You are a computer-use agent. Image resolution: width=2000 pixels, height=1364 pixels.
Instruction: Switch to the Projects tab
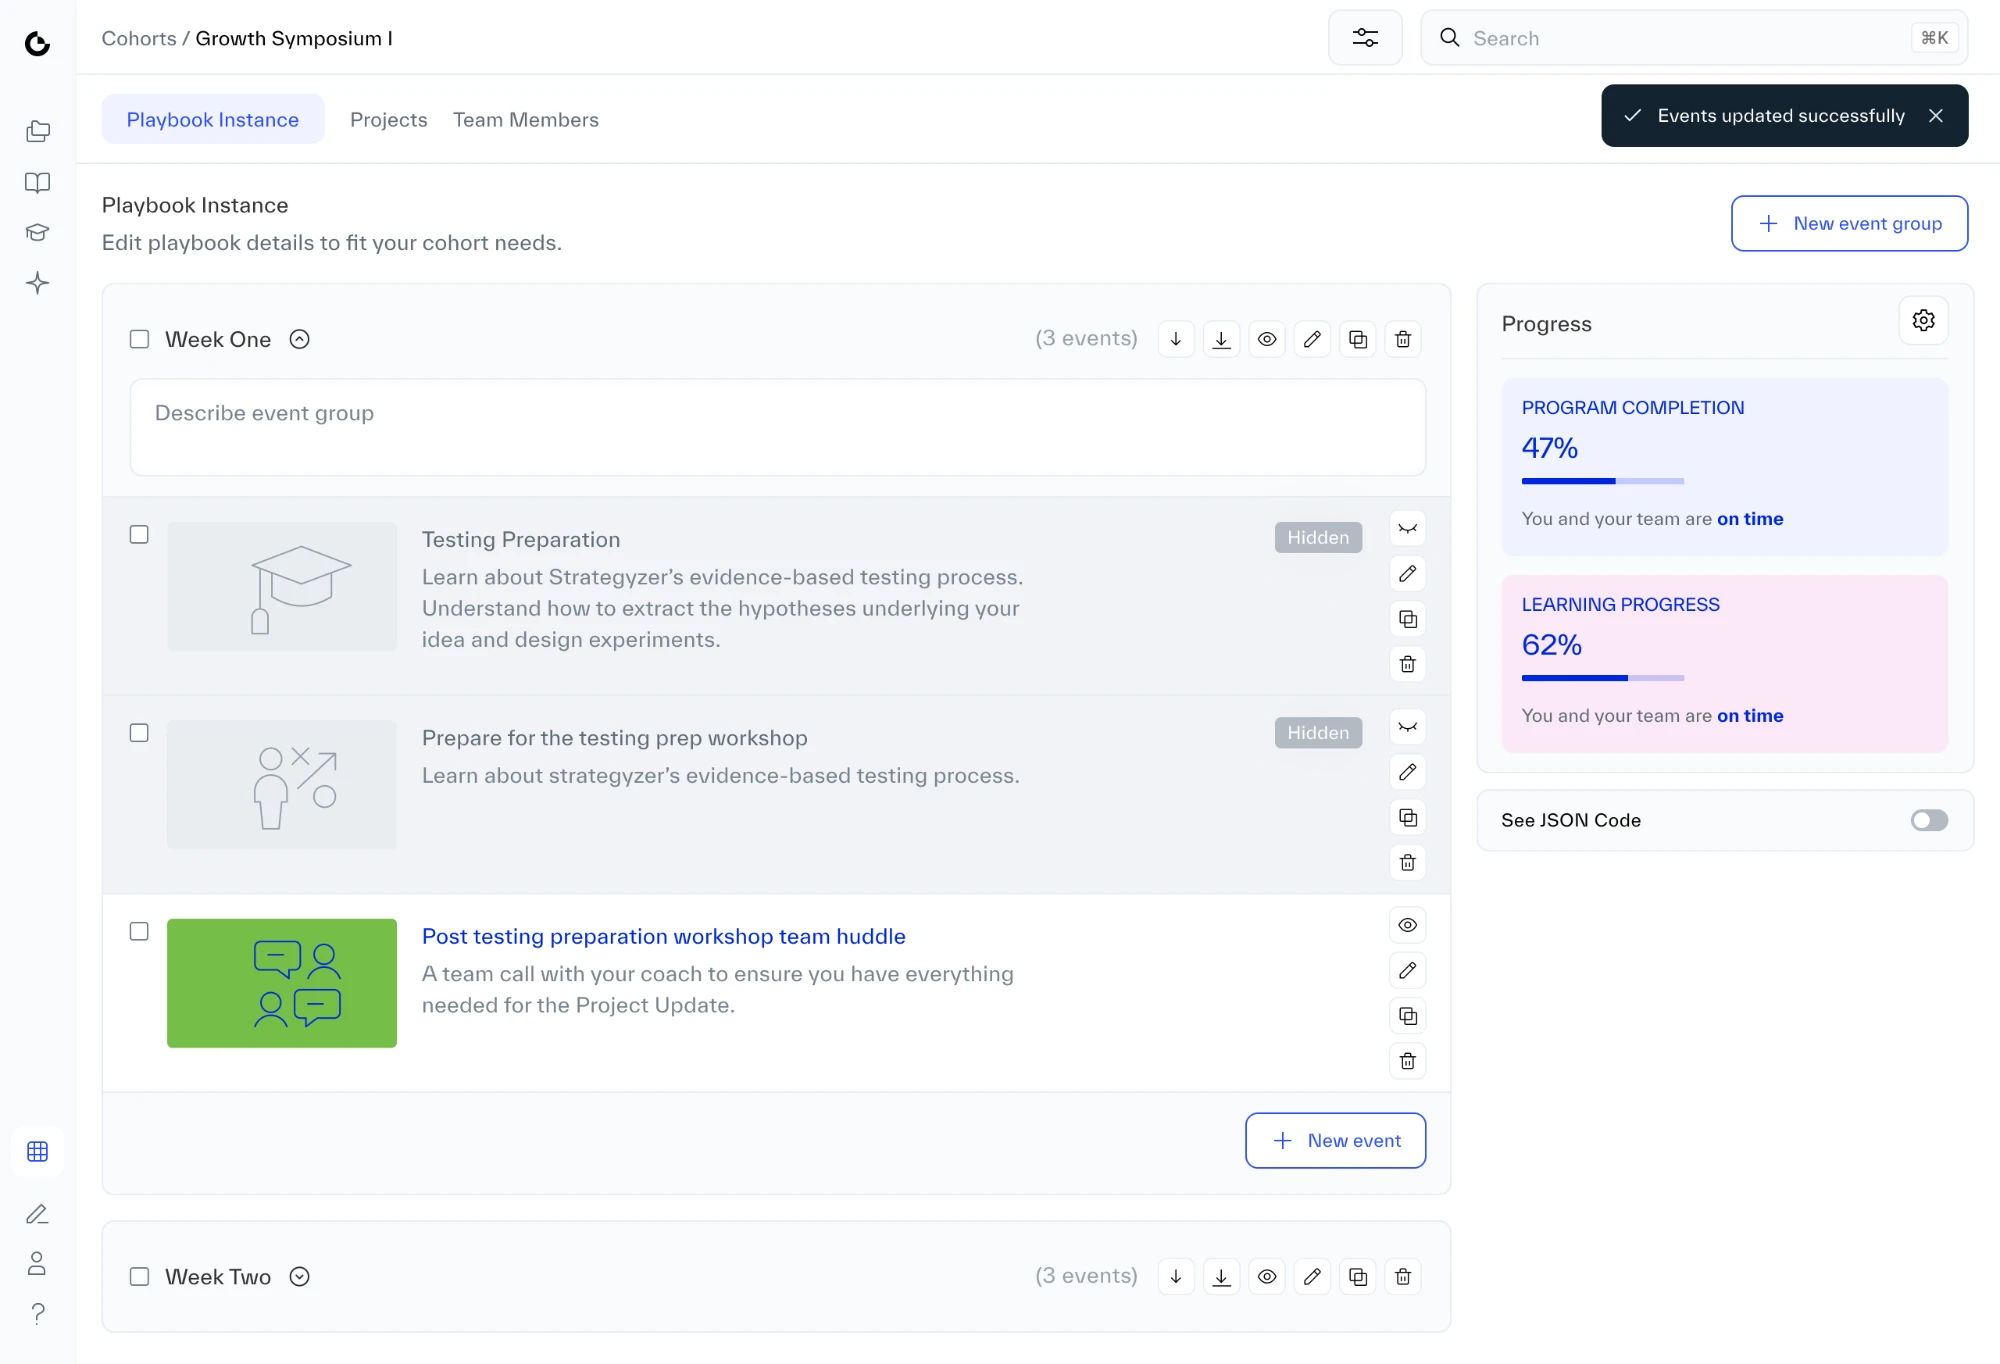(389, 120)
